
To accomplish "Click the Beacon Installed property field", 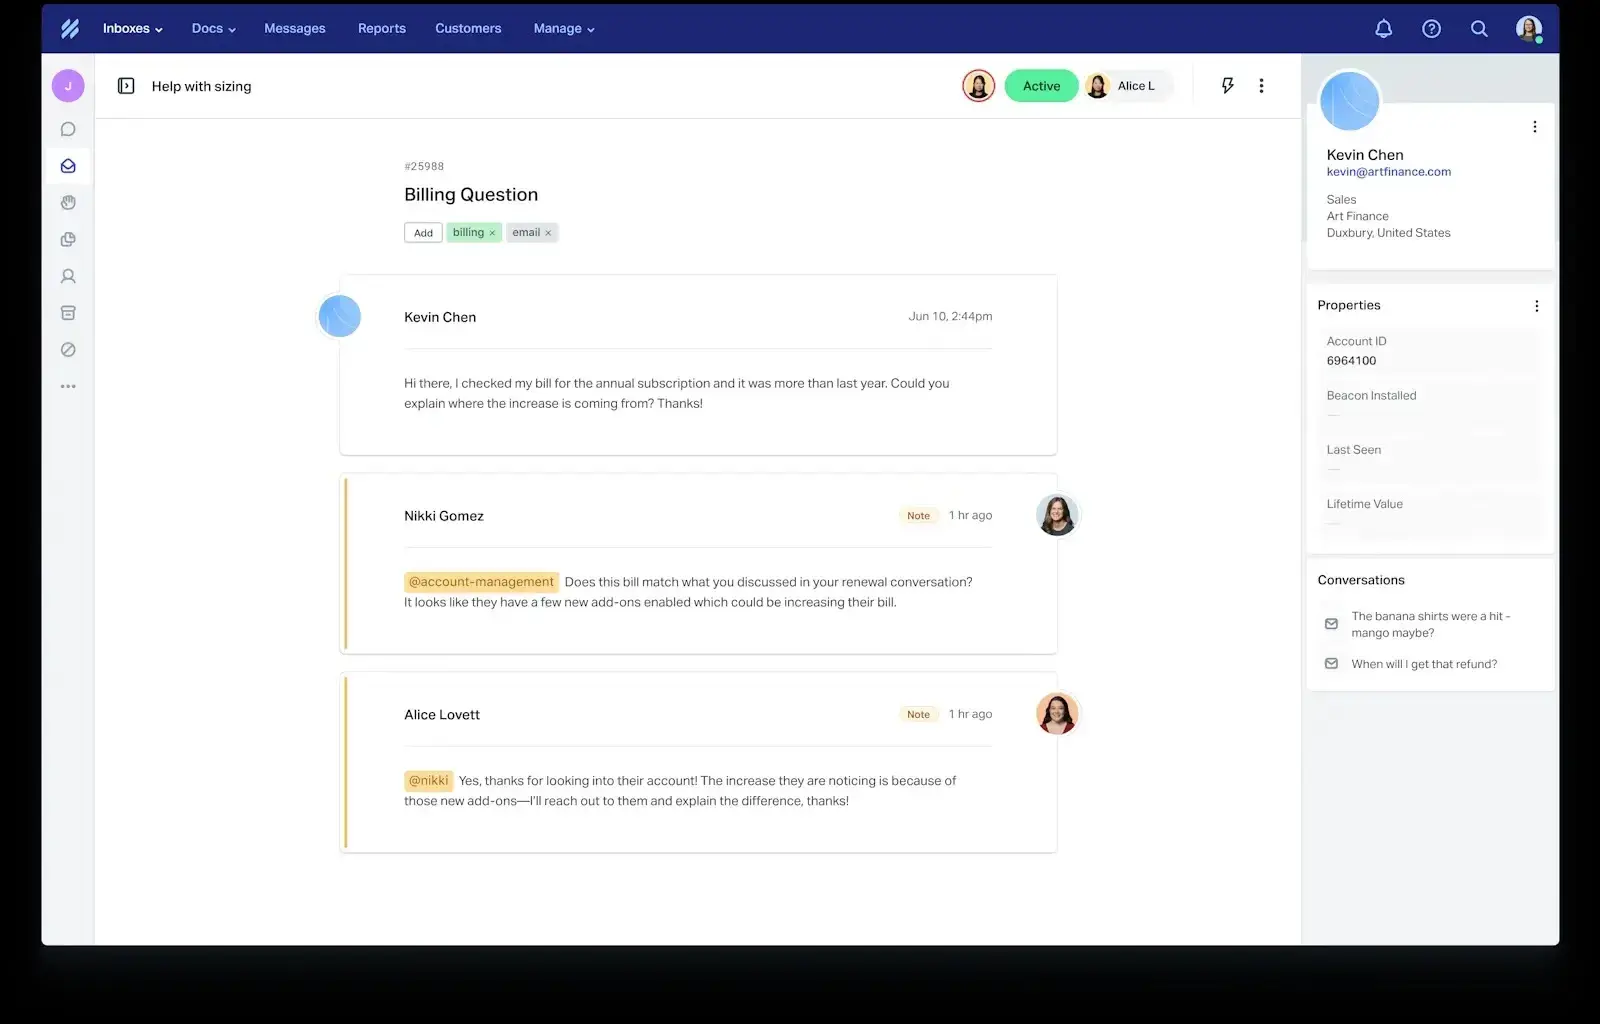I will (x=1430, y=404).
